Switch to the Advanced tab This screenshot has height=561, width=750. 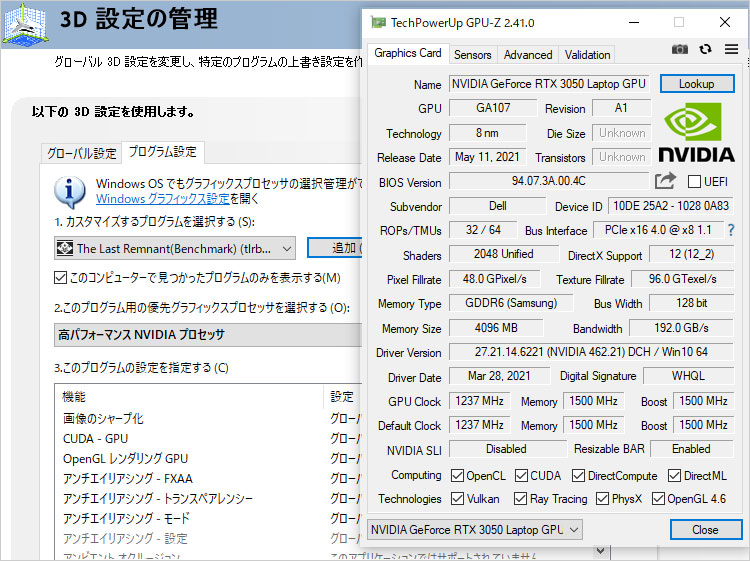528,55
